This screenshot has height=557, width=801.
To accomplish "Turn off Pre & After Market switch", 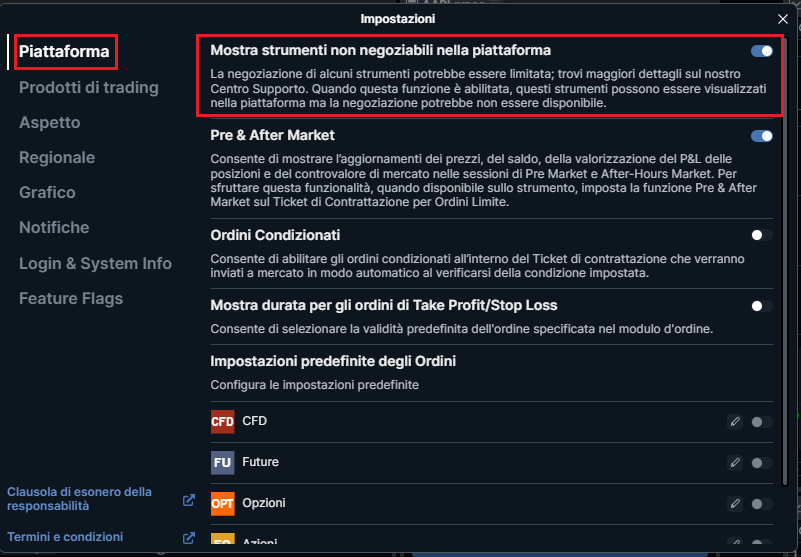I will 761,136.
